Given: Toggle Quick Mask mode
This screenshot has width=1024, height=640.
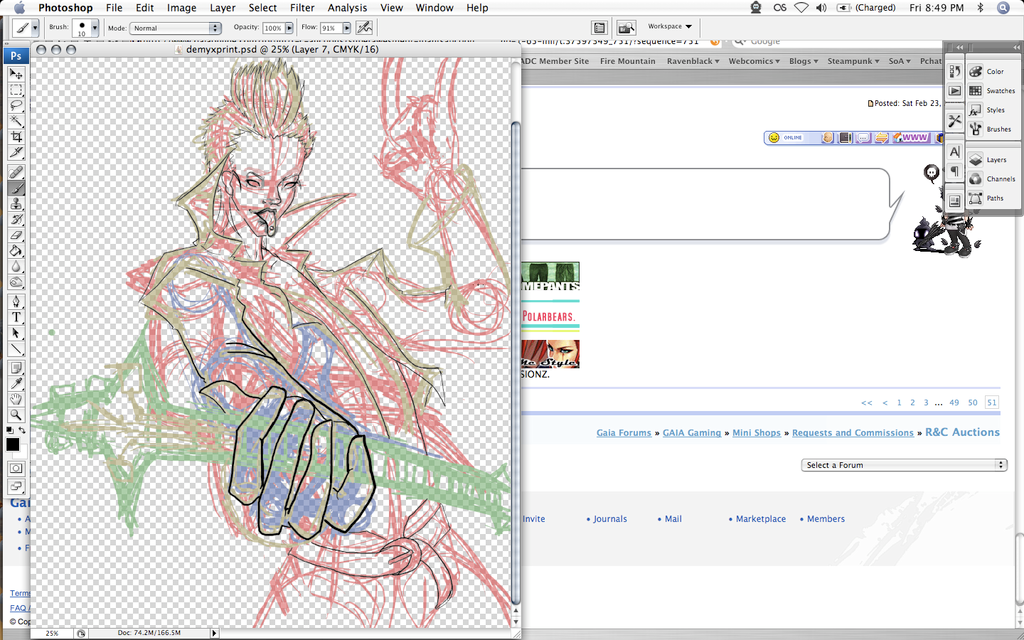Looking at the screenshot, I should pyautogui.click(x=16, y=468).
